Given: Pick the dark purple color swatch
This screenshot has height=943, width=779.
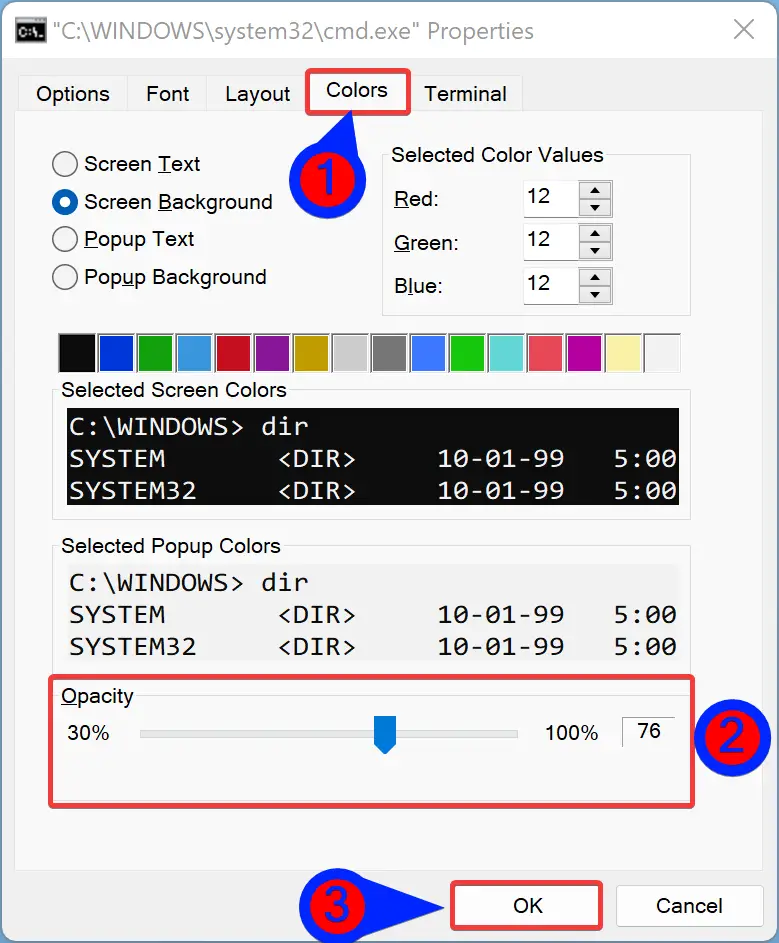Looking at the screenshot, I should pos(272,353).
